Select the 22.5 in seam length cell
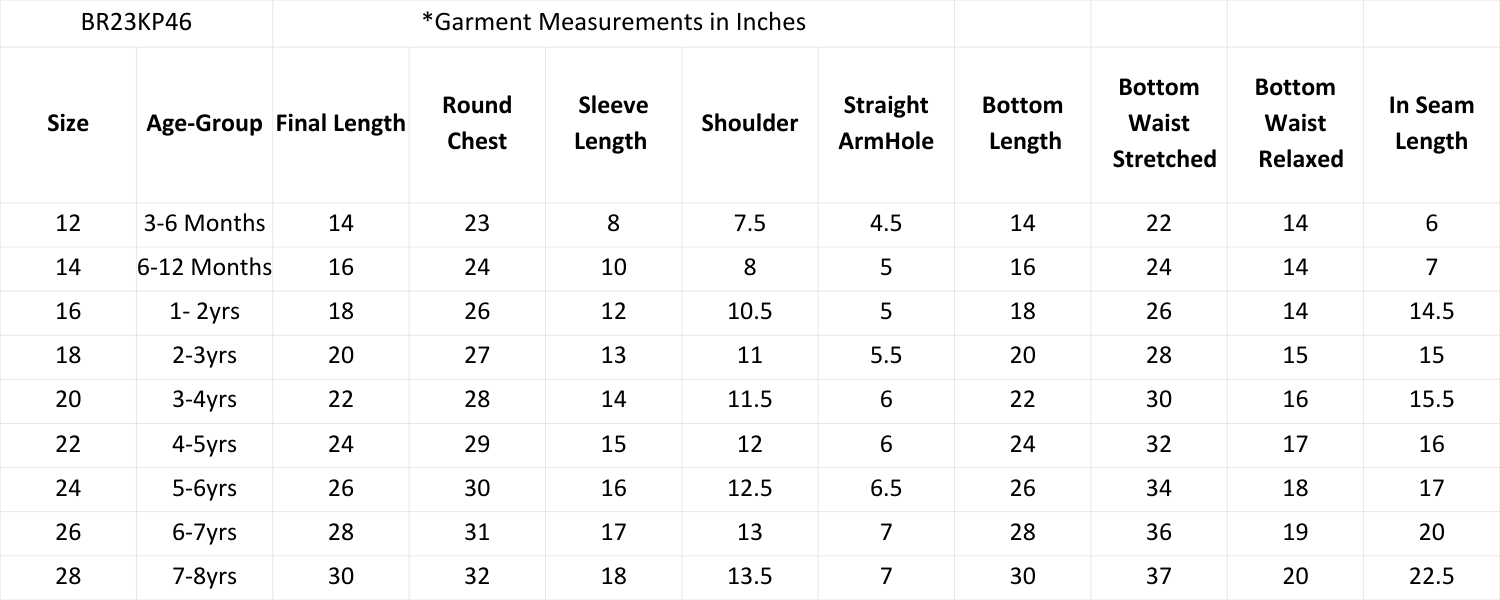Screen dimensions: 1500x600 pos(1431,577)
